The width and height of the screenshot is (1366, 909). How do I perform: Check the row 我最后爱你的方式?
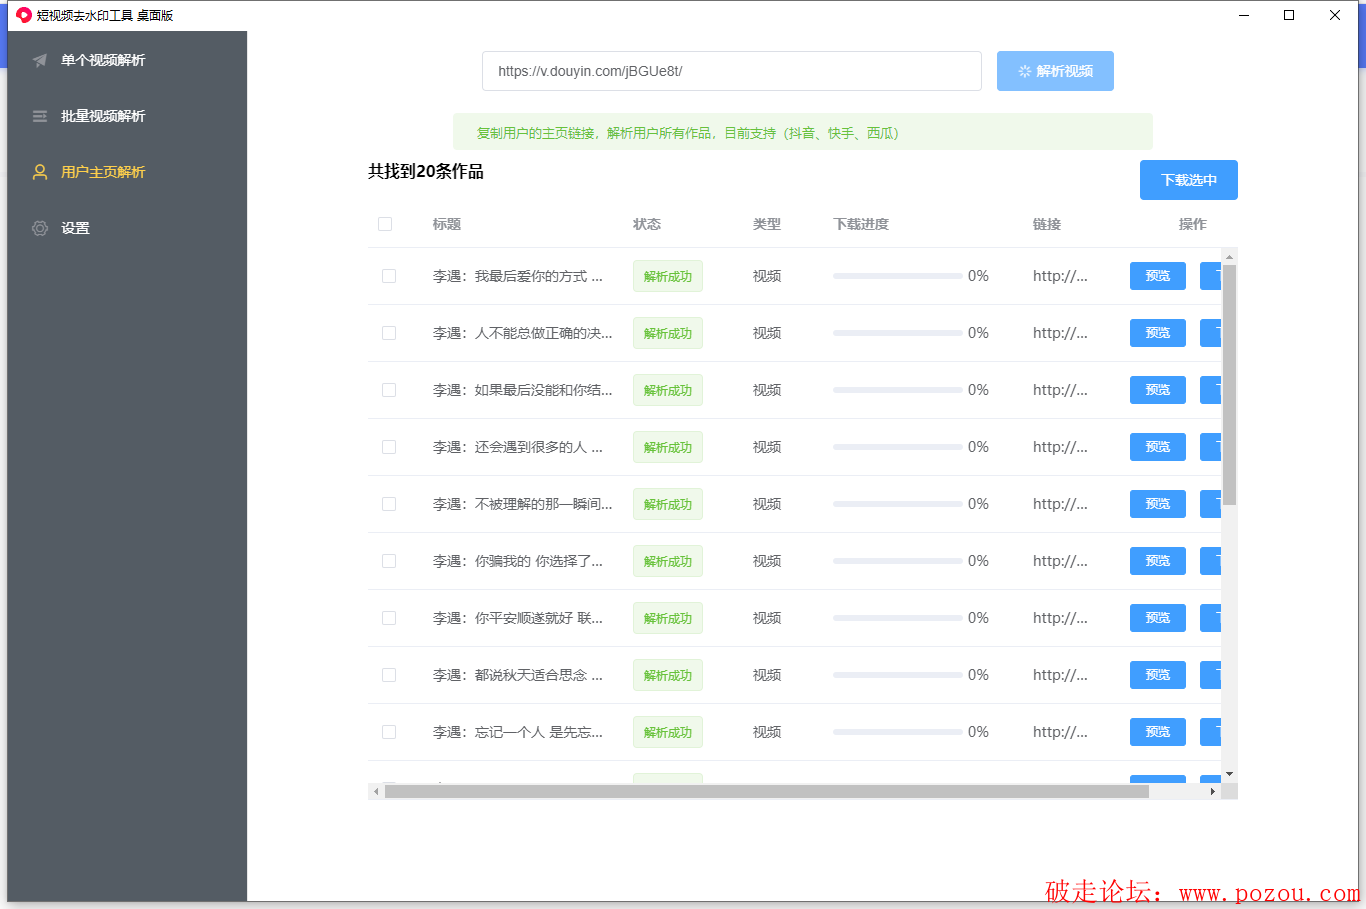click(389, 276)
